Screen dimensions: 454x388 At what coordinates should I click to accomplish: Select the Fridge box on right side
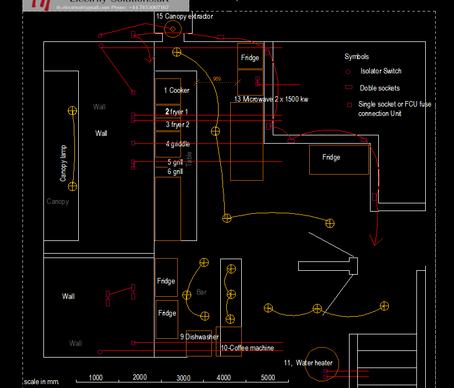coord(339,160)
